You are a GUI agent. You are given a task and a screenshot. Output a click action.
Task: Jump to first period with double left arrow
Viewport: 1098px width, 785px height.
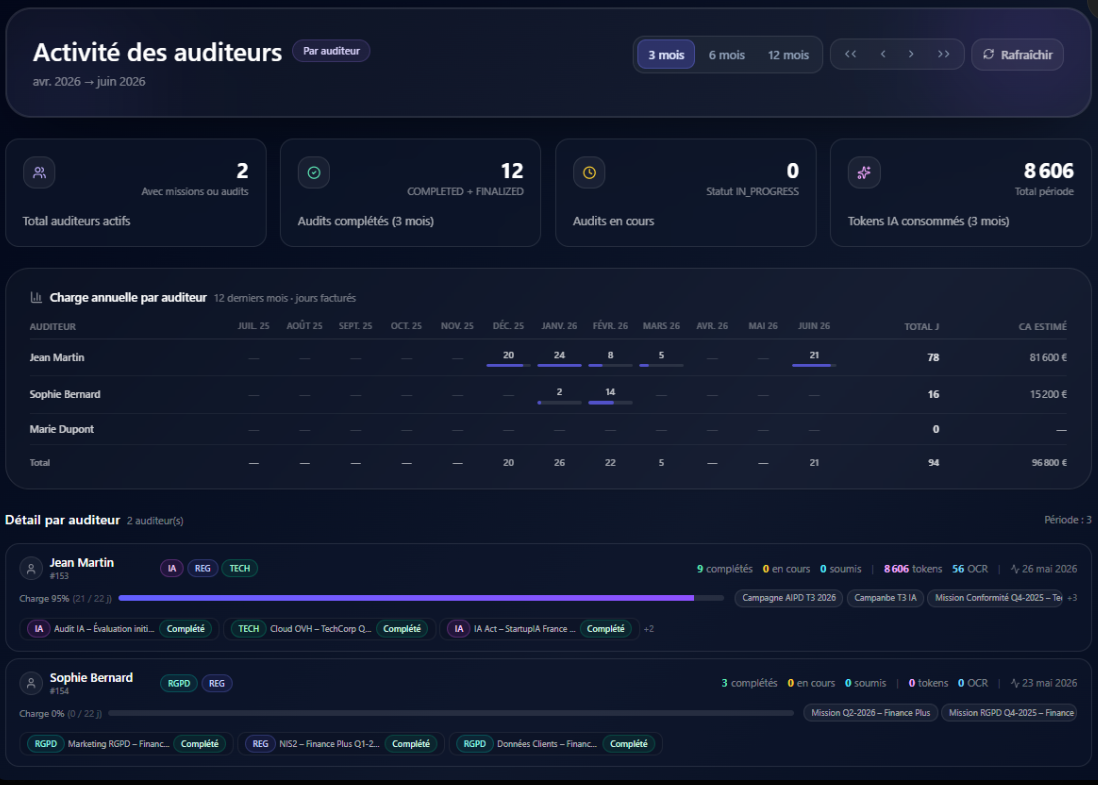coord(850,54)
